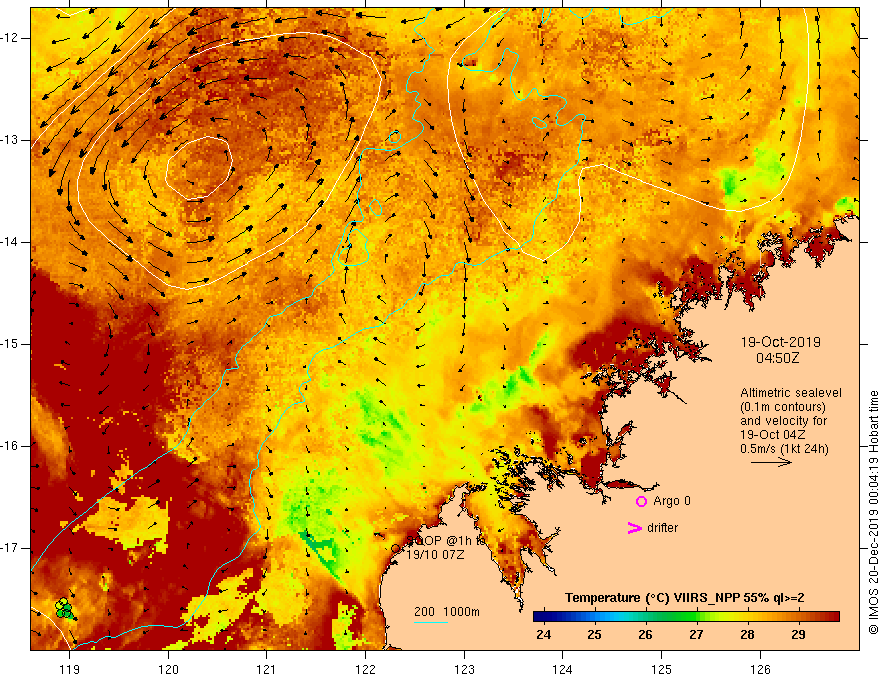
Task: Click the '(0.1m contours)' caption line
Action: tap(783, 407)
